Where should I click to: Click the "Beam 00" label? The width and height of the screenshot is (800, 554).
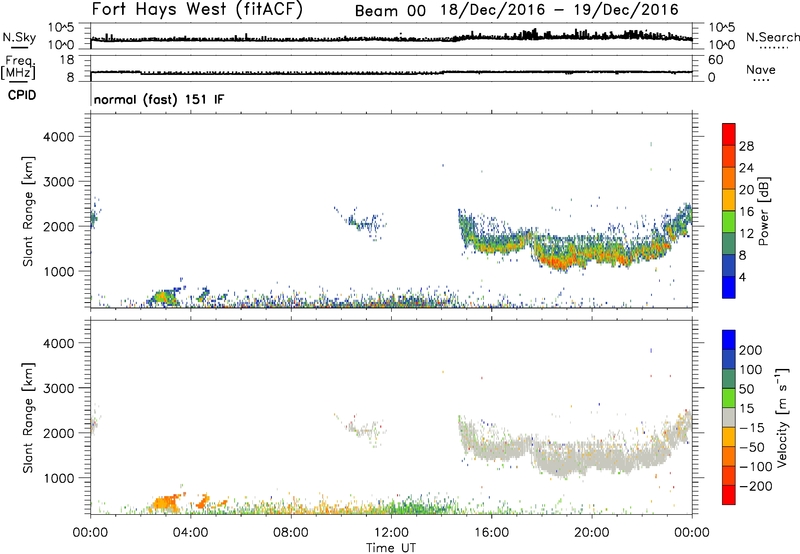click(x=390, y=11)
